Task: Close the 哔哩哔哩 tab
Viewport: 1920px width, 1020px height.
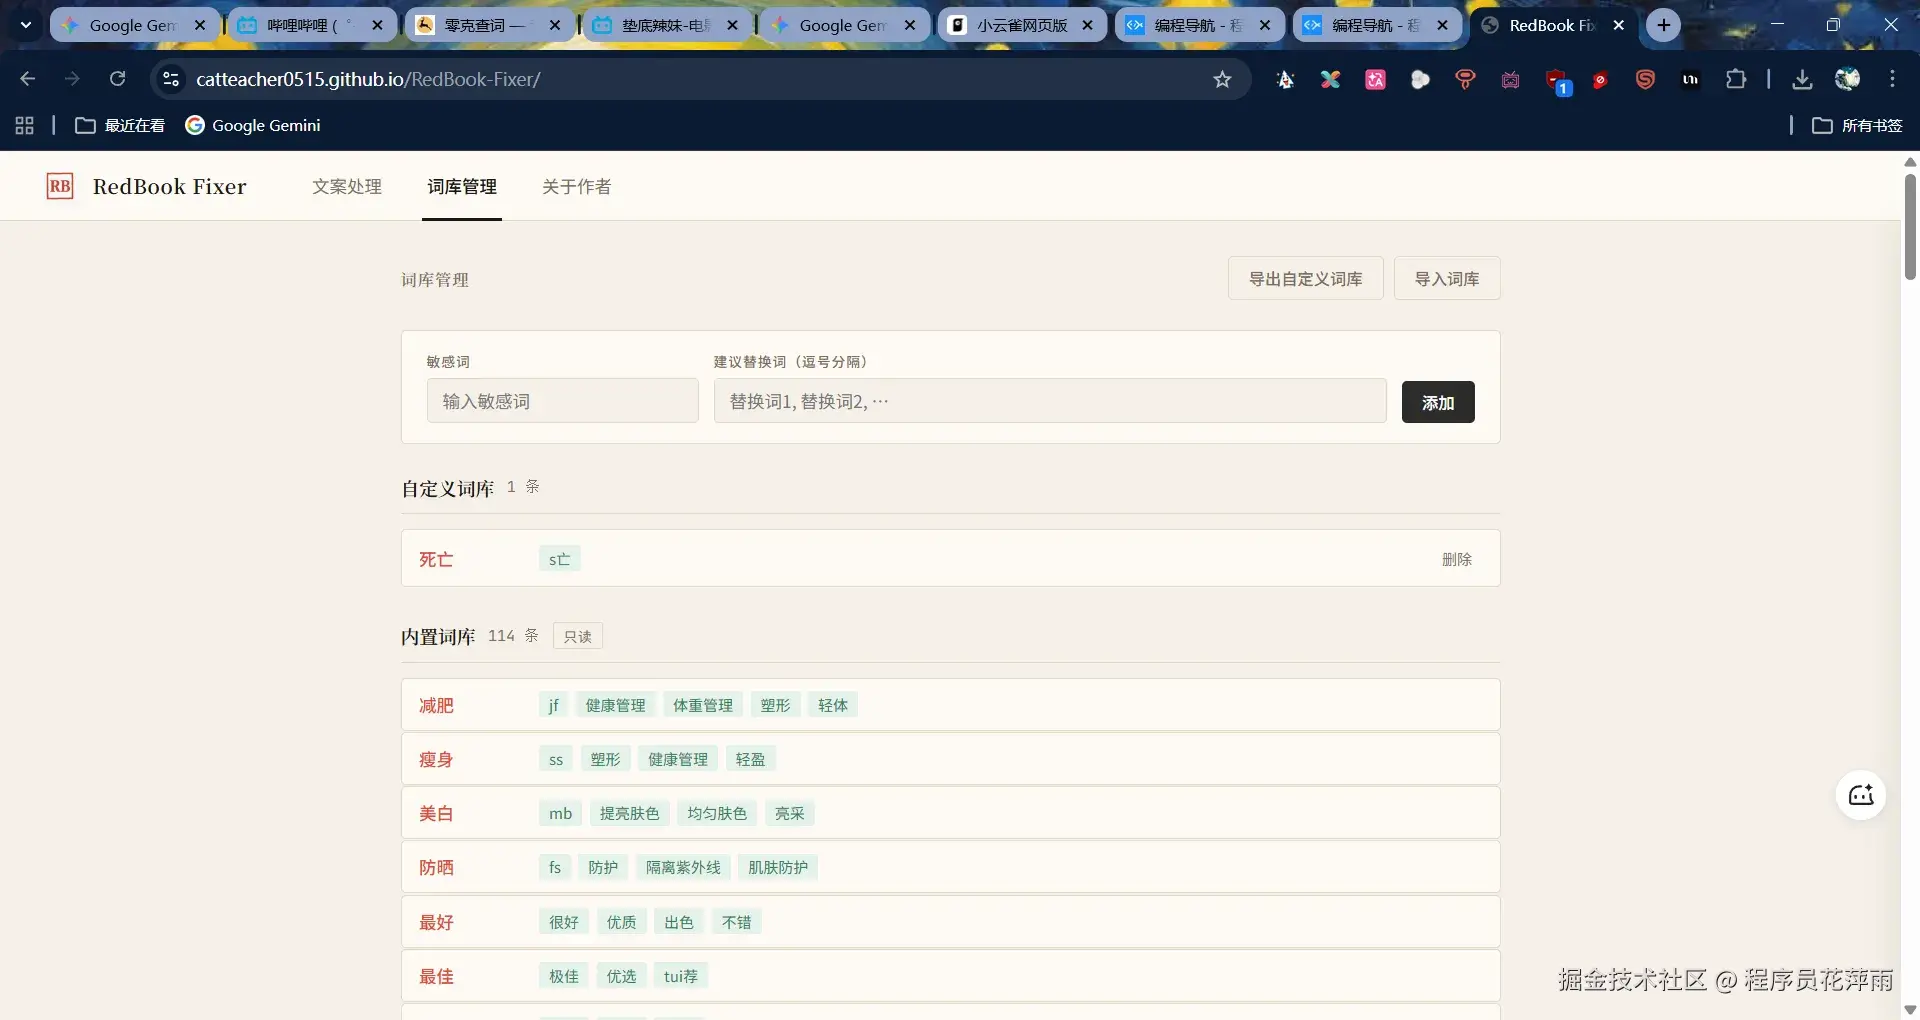Action: point(377,25)
